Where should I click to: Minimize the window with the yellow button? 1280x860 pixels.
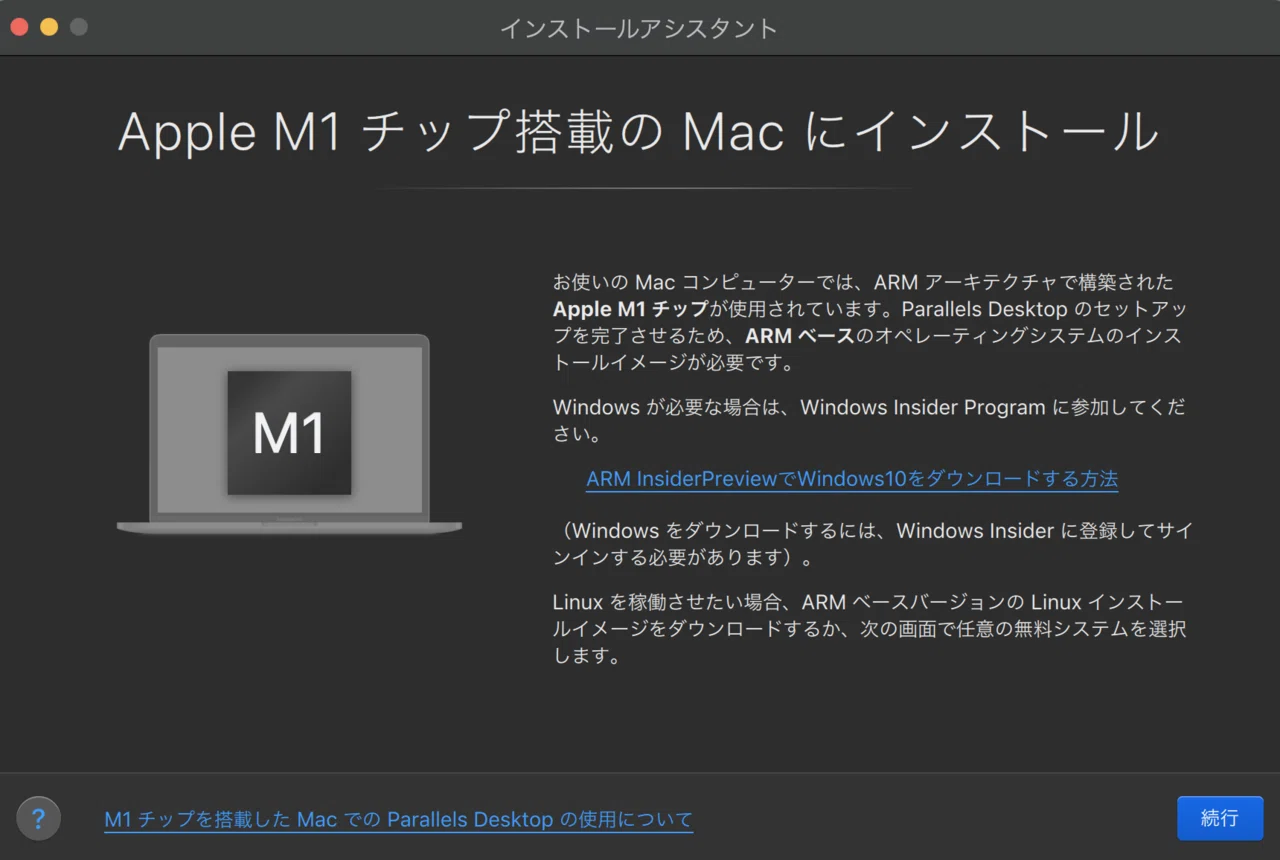point(49,27)
